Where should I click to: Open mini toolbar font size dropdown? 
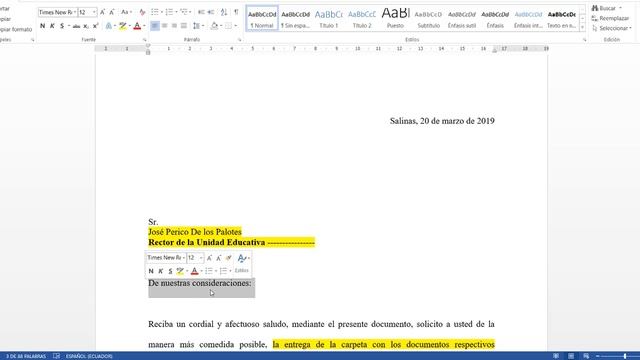pos(201,258)
